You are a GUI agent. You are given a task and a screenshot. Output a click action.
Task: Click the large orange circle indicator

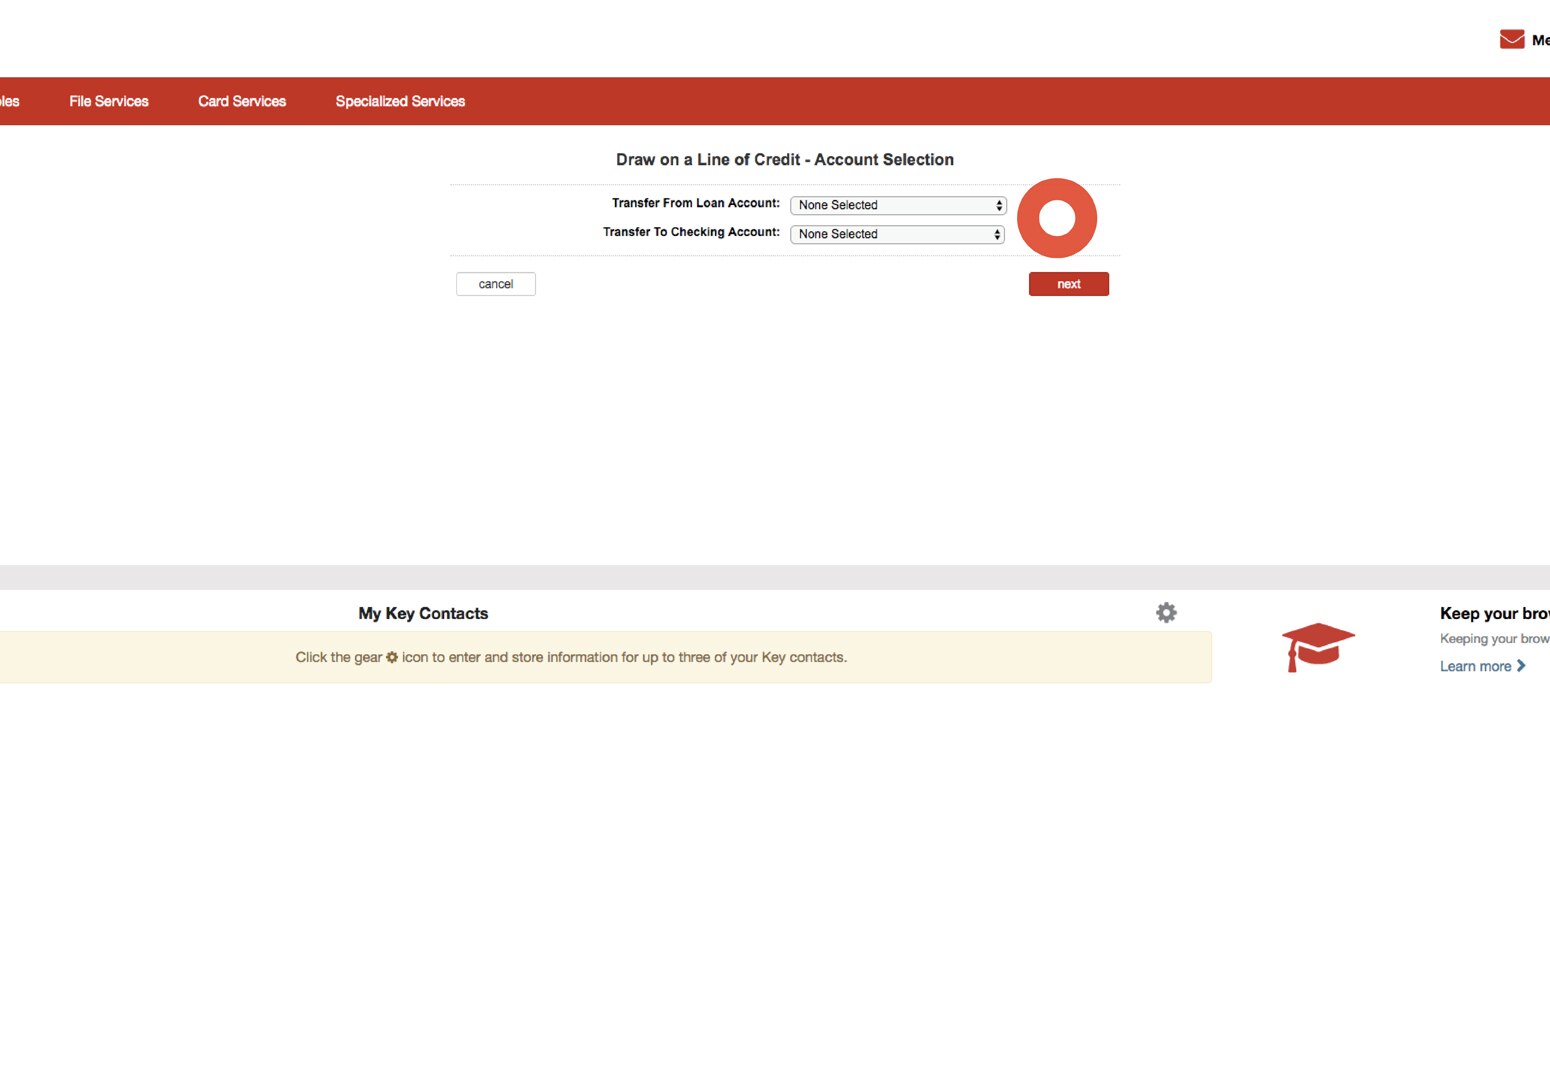click(1057, 217)
